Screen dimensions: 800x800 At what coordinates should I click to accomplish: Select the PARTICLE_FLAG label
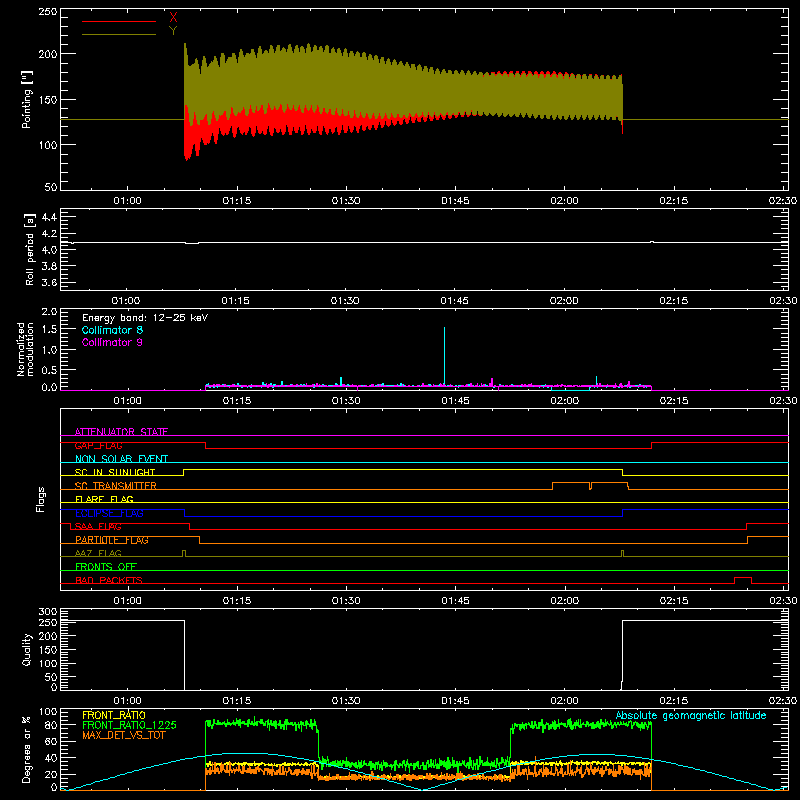112,539
